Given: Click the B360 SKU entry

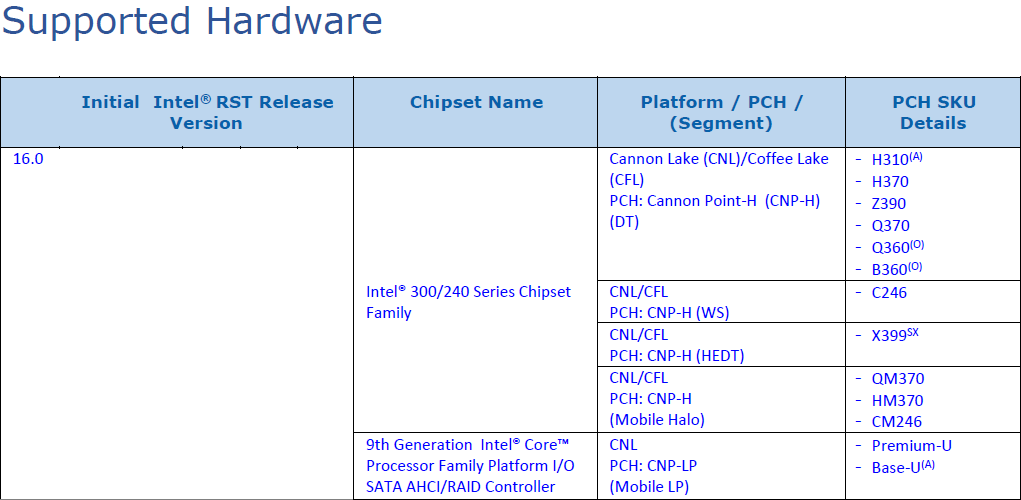Looking at the screenshot, I should click(x=897, y=269).
